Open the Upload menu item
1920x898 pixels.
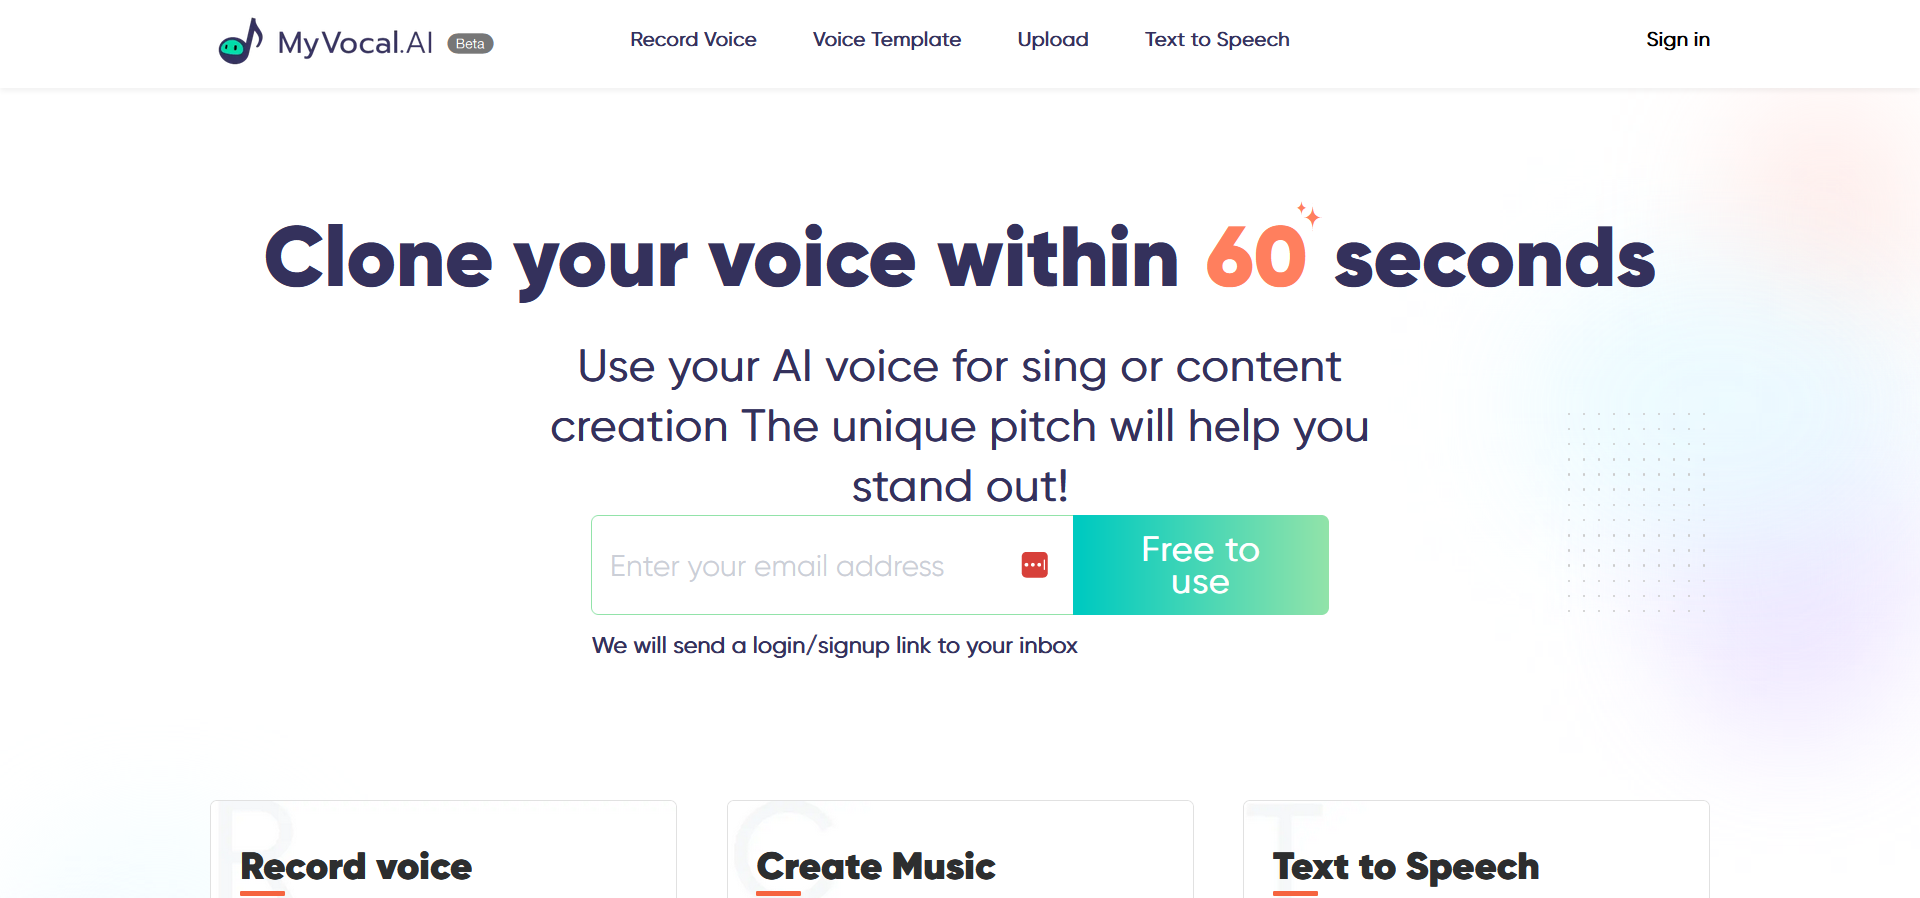(1052, 39)
